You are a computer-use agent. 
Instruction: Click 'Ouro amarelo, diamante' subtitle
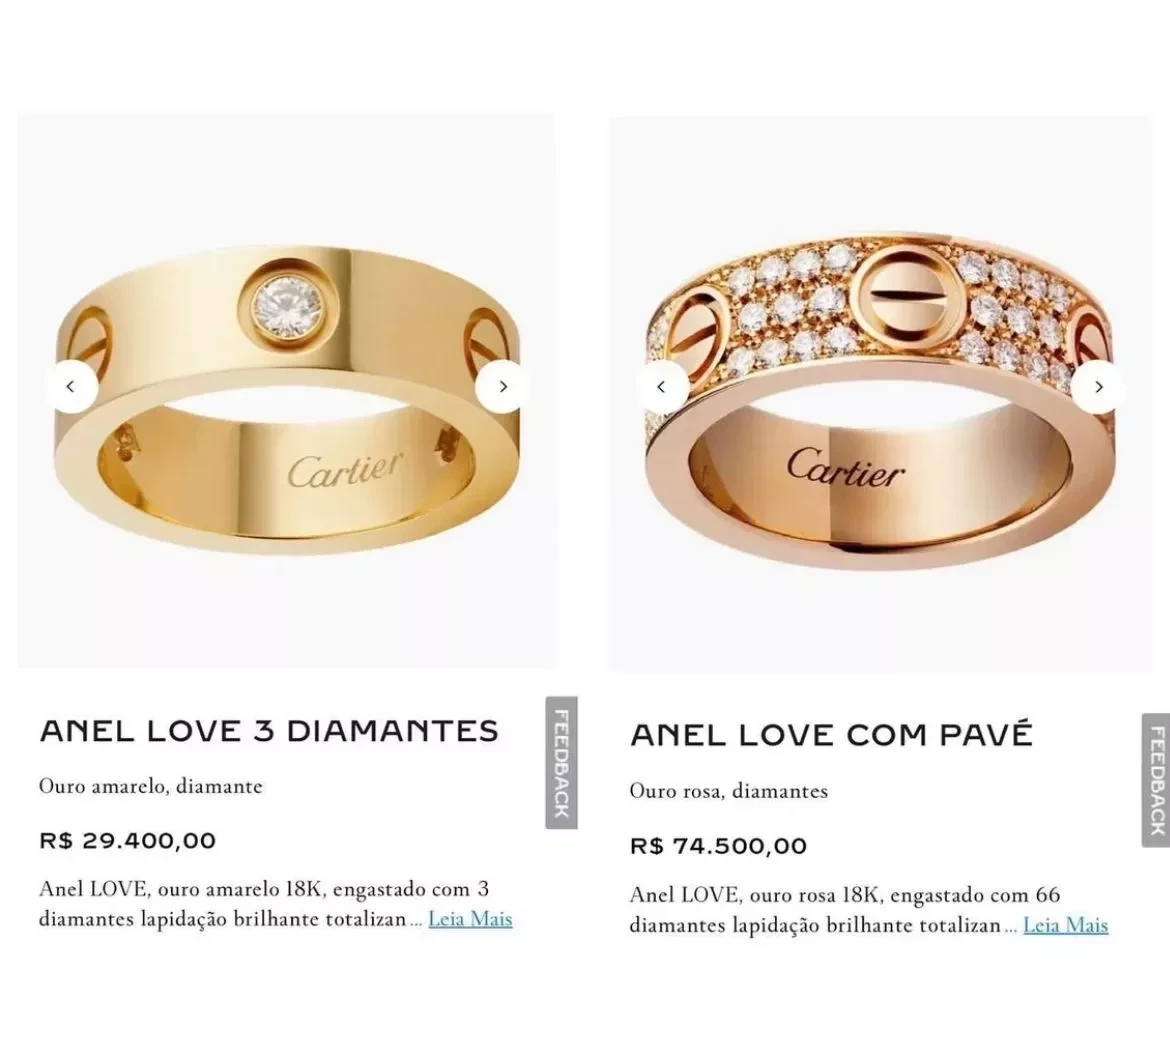(151, 786)
